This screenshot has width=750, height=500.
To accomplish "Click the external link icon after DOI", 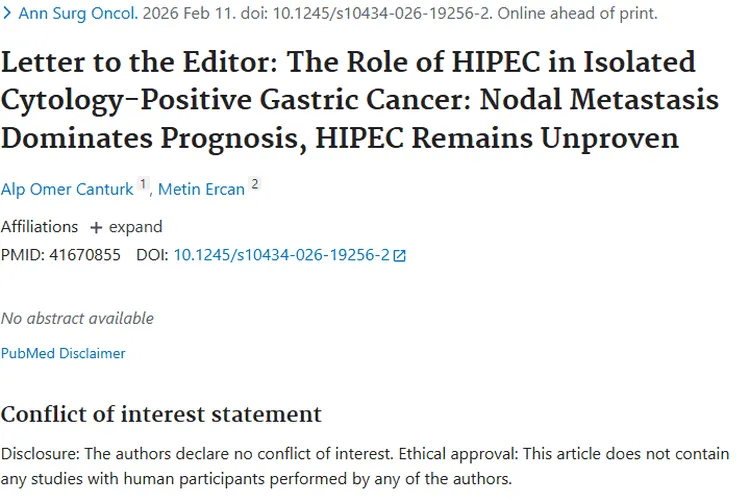I will (x=400, y=256).
